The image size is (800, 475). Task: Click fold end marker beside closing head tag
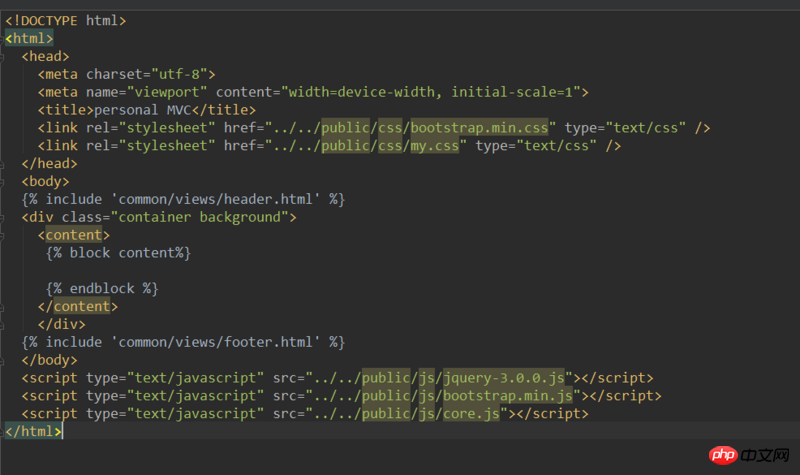click(x=4, y=164)
